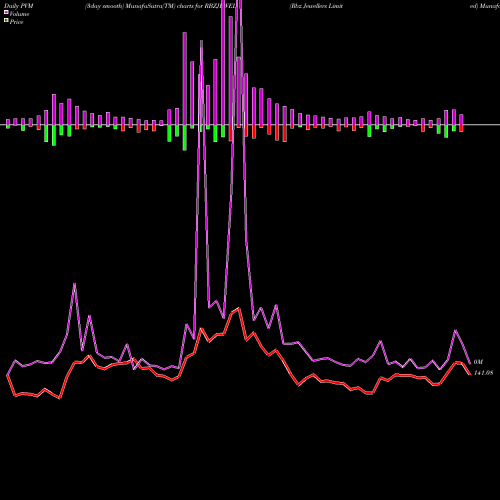Click the 'Daily PVM' title text
This screenshot has width=500, height=500.
(x=19, y=6)
